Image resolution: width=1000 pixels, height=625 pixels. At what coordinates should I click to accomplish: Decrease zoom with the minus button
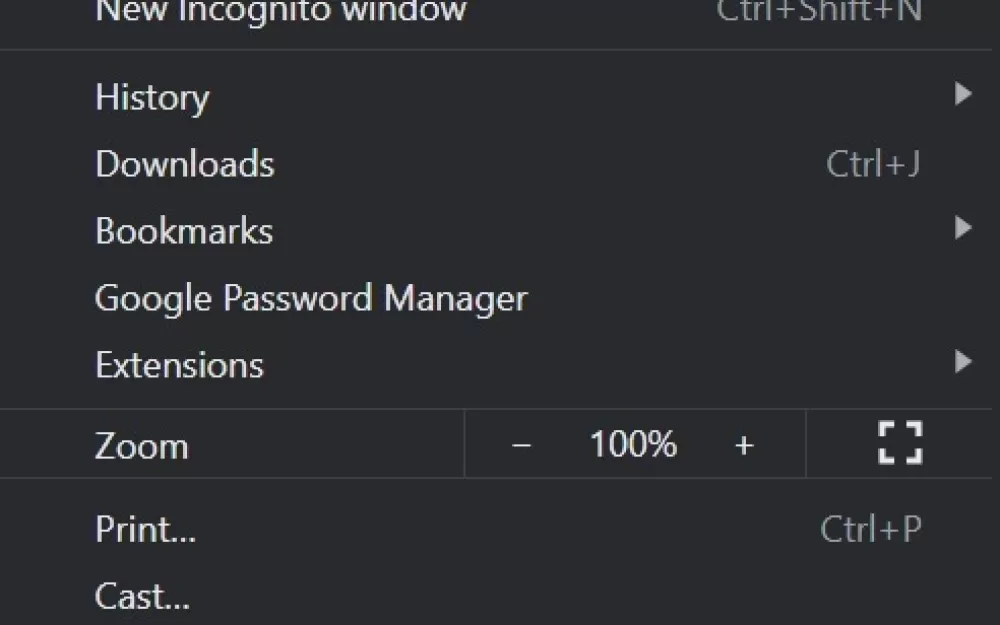coord(521,445)
